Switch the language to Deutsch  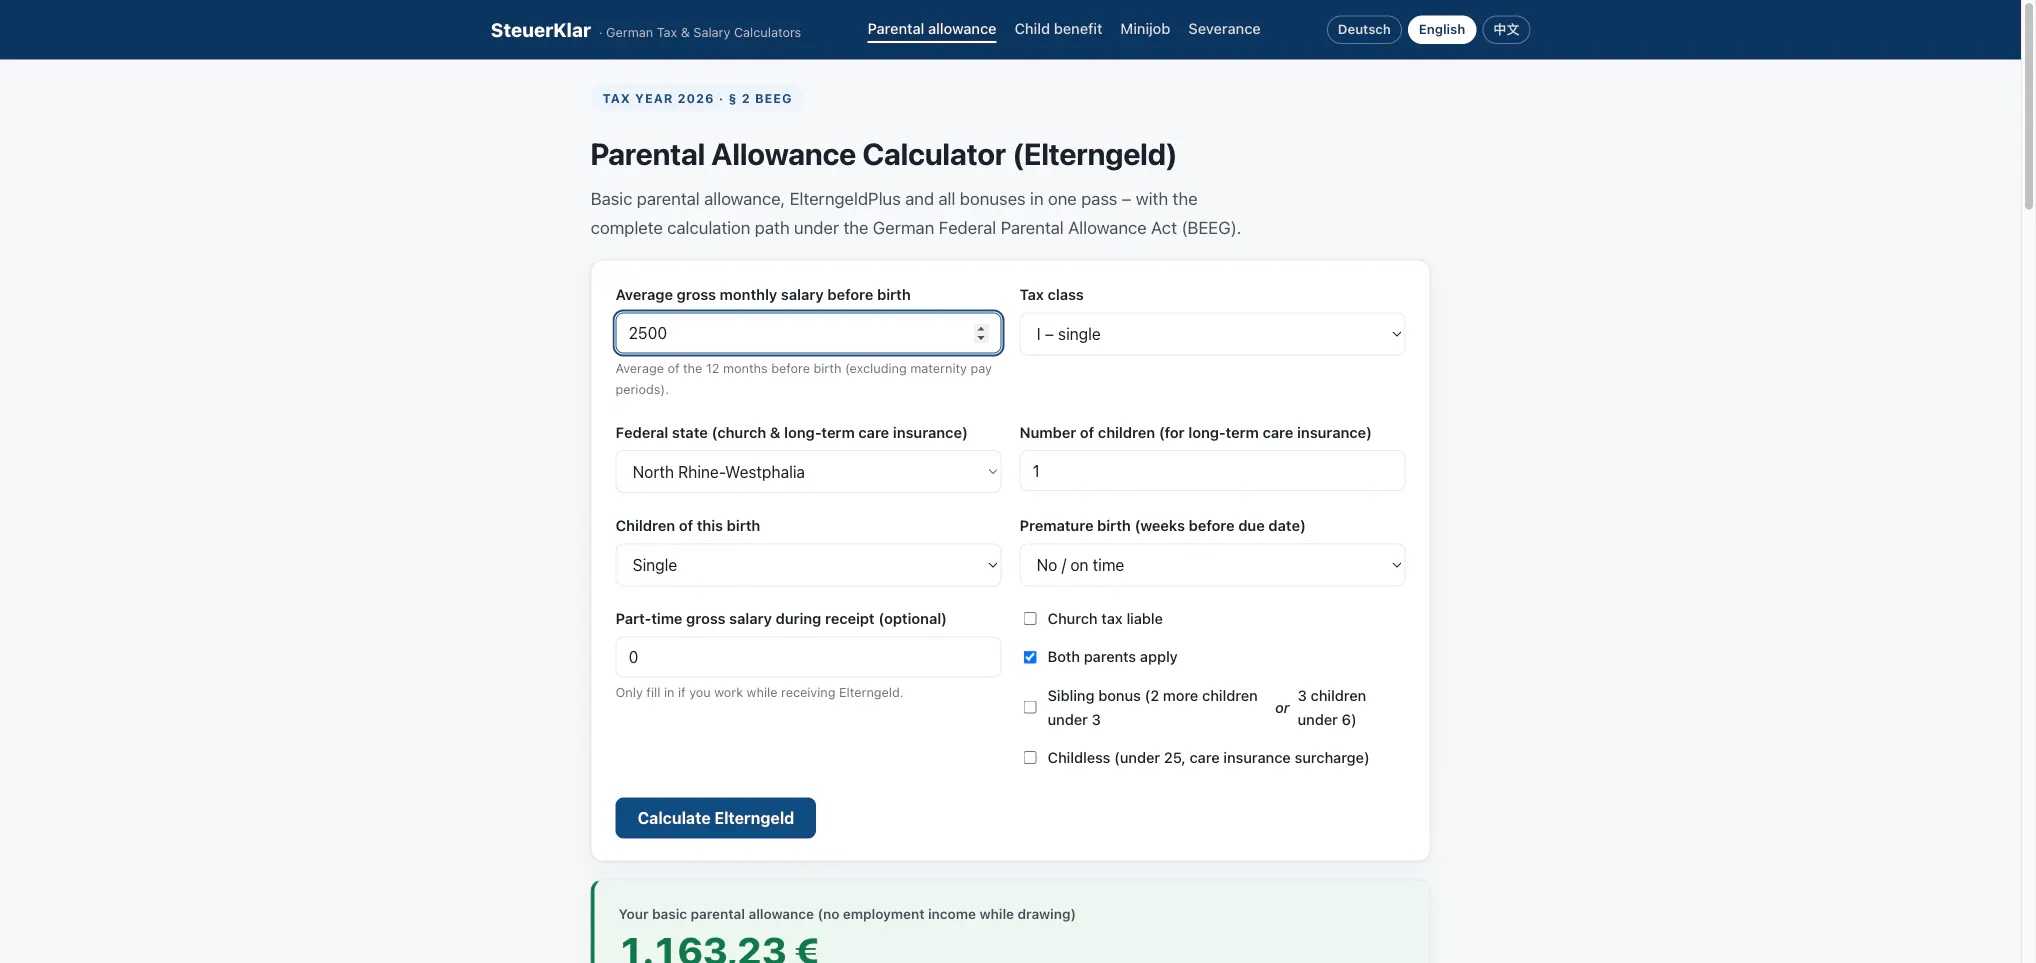coord(1363,30)
